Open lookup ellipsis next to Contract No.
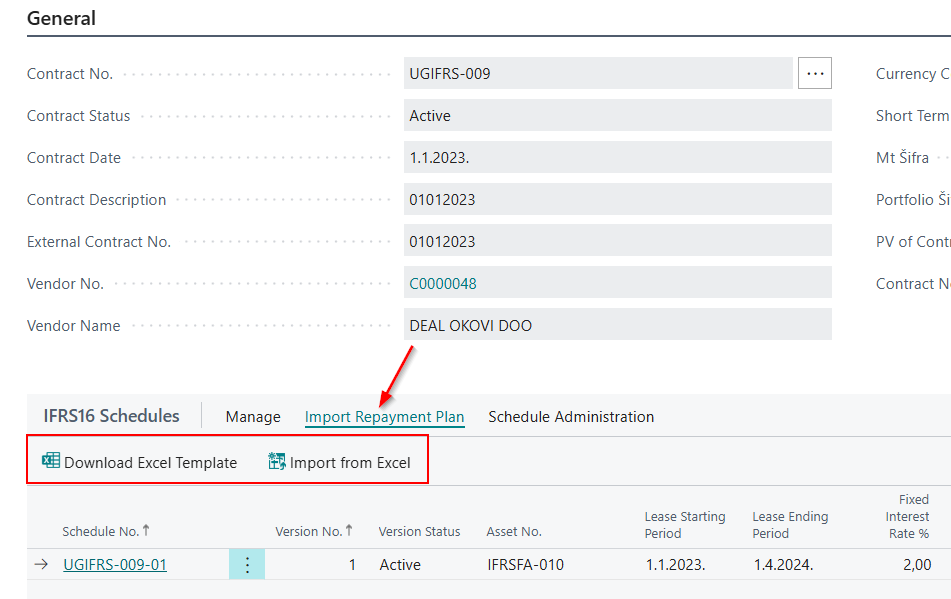 tap(815, 73)
